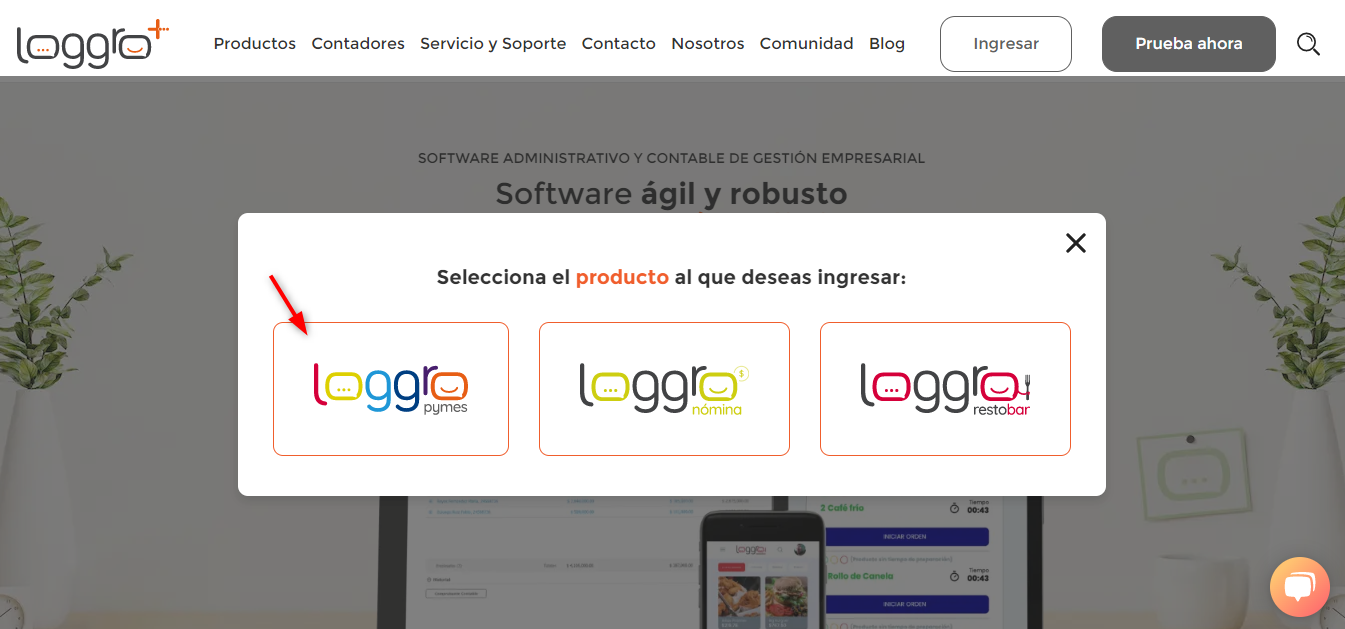Open the Contadores menu item
The width and height of the screenshot is (1345, 629).
[x=358, y=44]
